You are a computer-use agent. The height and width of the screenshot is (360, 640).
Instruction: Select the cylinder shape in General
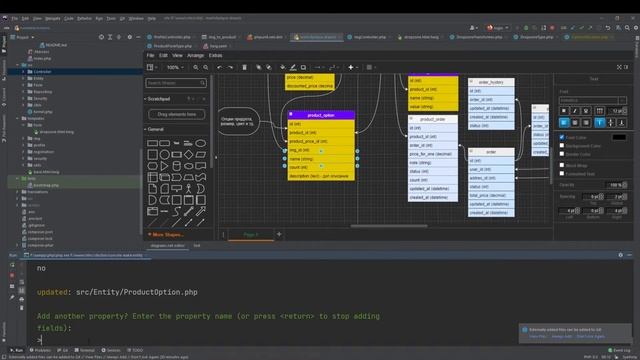click(x=176, y=166)
